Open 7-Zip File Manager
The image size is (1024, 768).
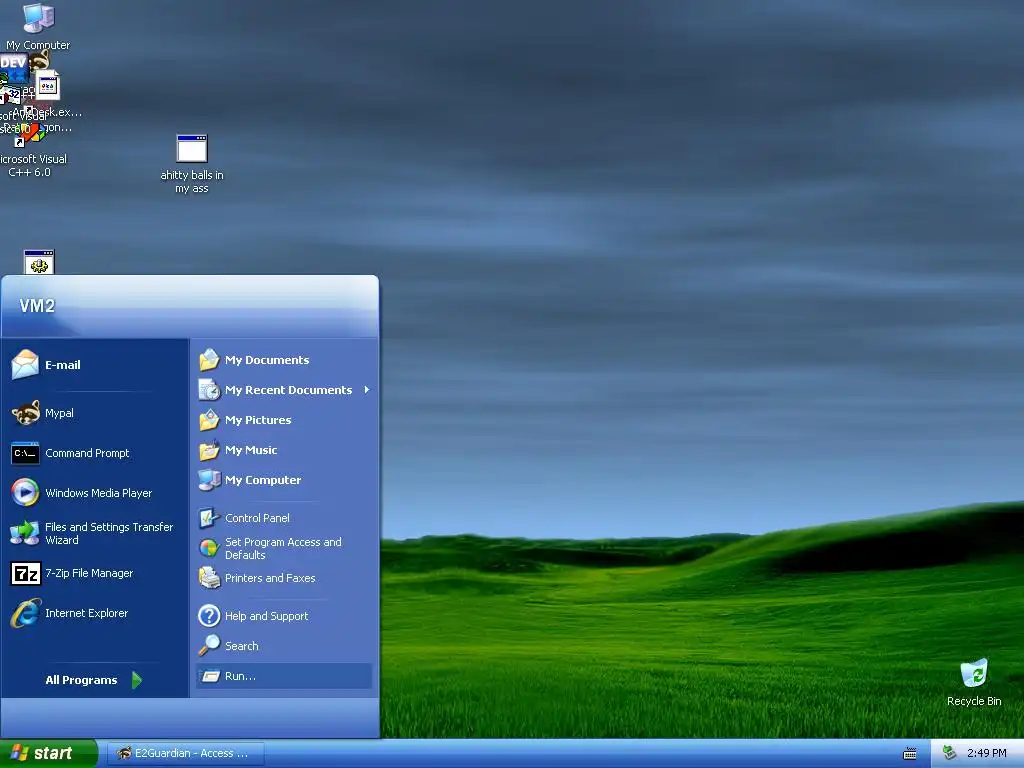(x=95, y=573)
